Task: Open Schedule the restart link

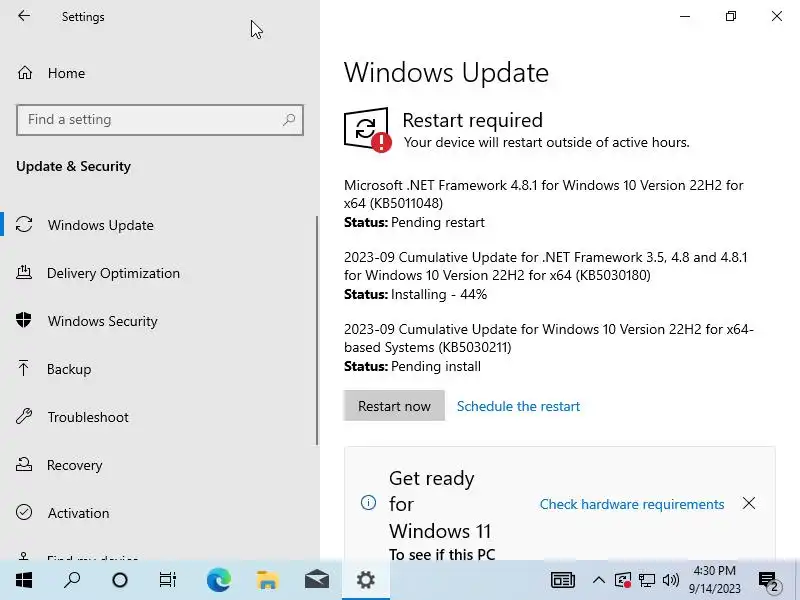Action: tap(518, 406)
